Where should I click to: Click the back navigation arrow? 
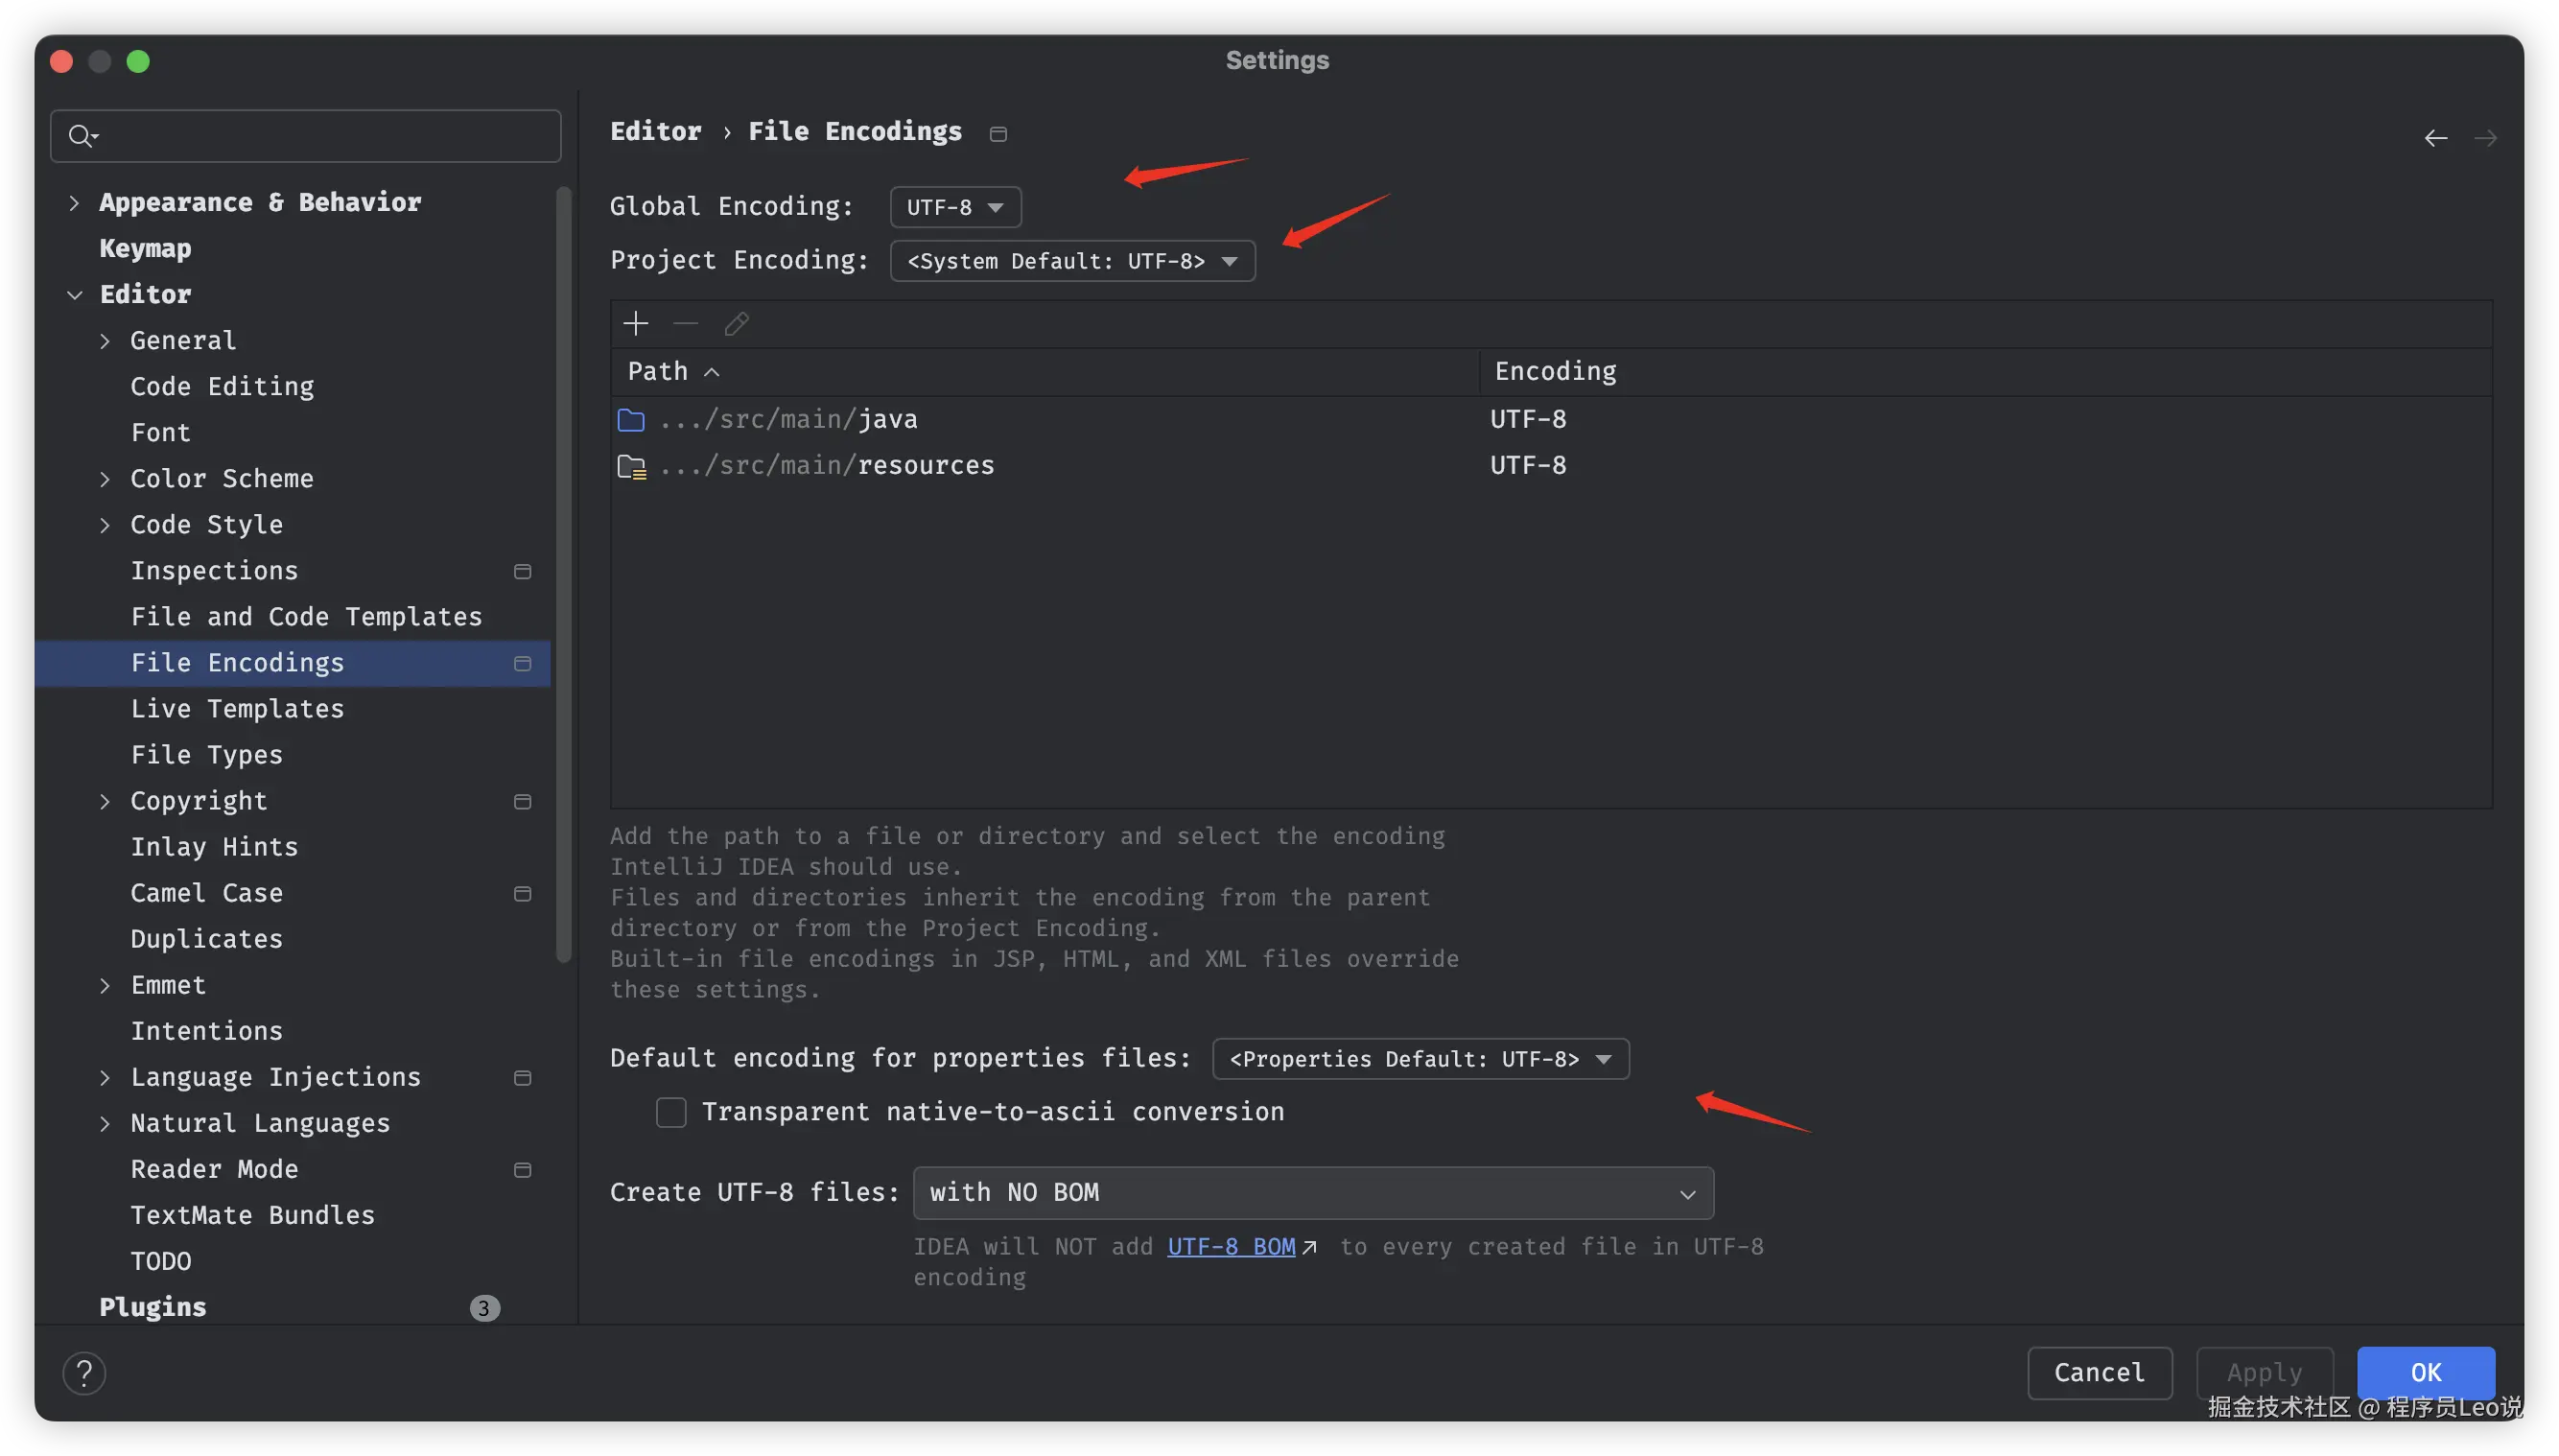coord(2435,138)
